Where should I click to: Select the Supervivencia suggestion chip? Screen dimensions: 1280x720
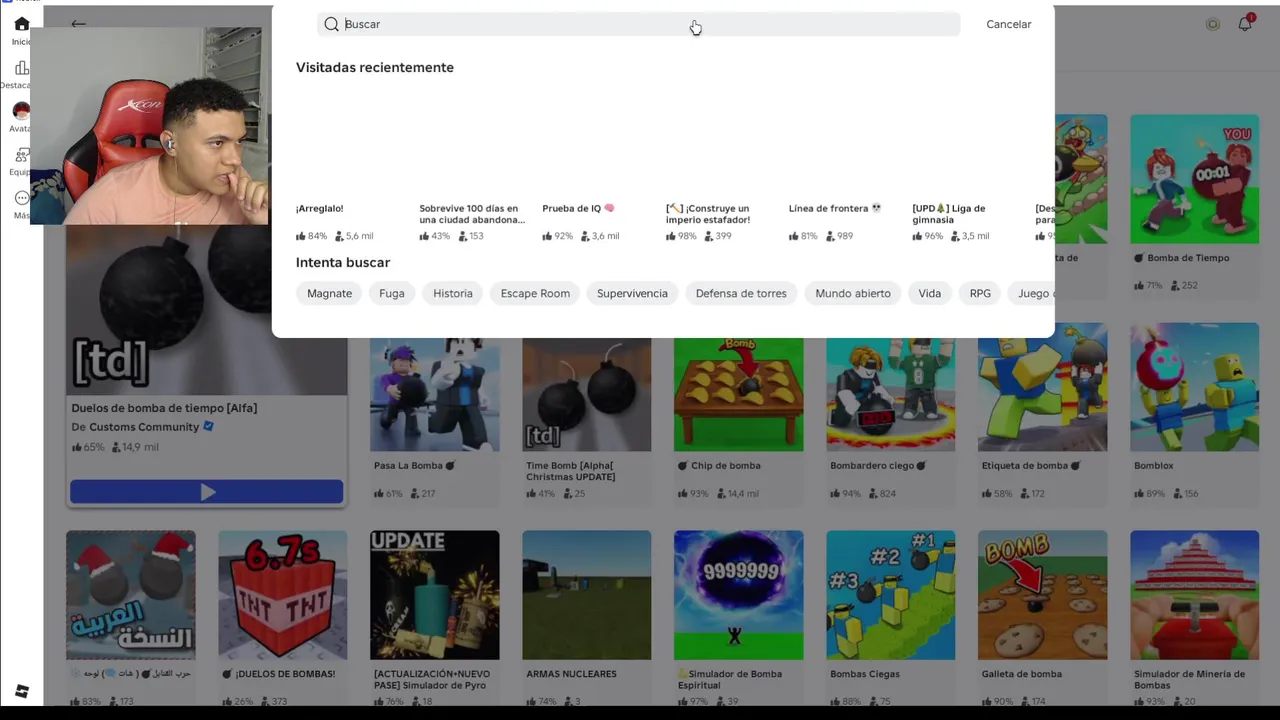point(632,293)
